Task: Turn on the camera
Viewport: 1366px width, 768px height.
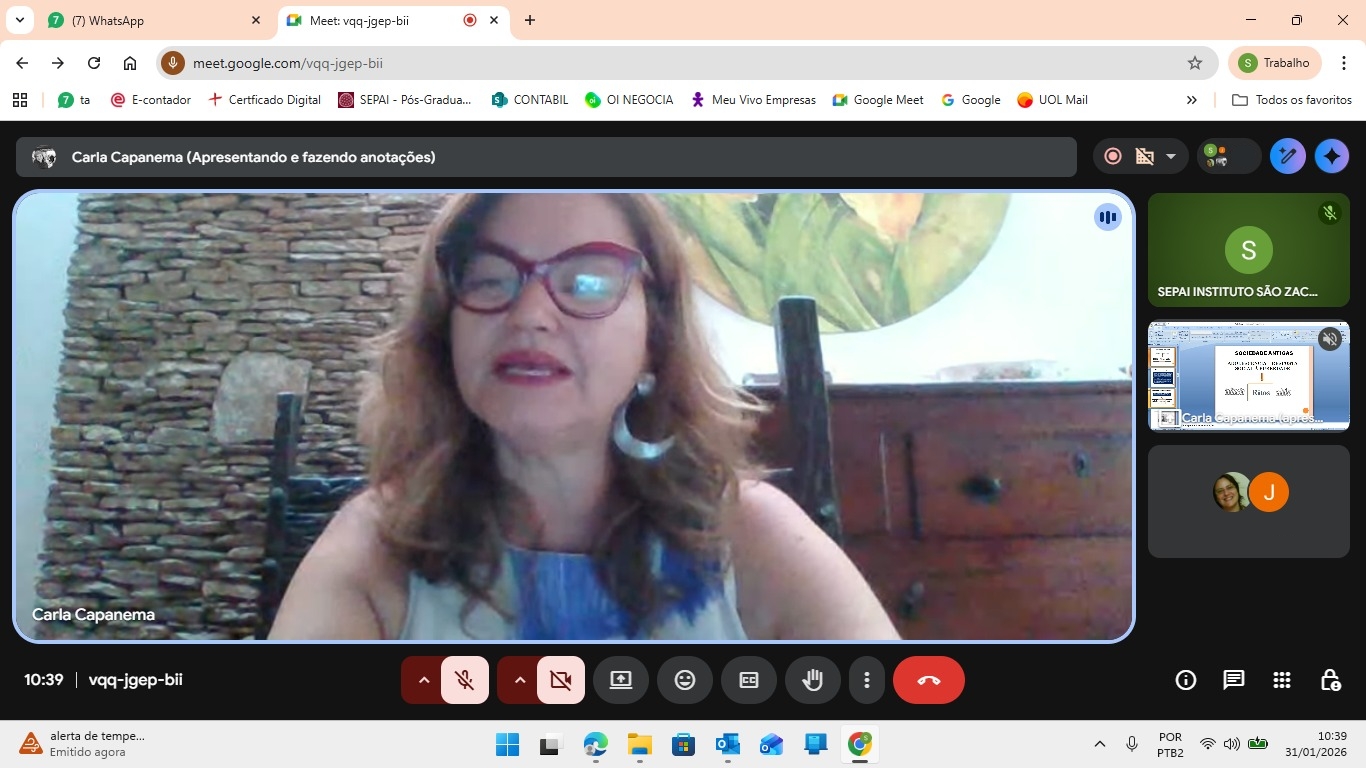Action: (561, 680)
